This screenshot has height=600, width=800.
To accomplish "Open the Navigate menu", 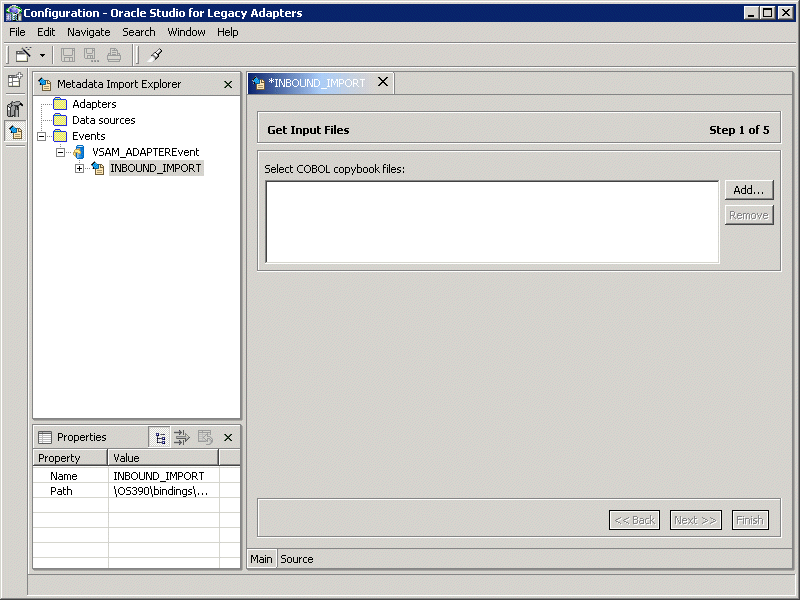I will (89, 32).
